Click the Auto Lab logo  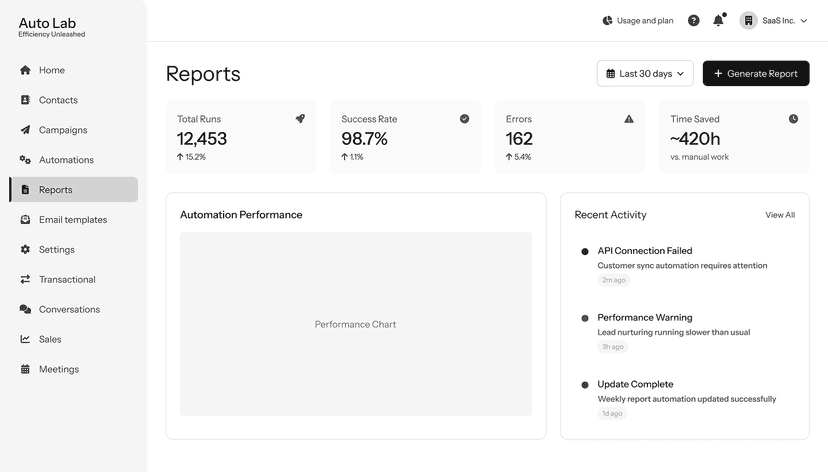(x=52, y=26)
